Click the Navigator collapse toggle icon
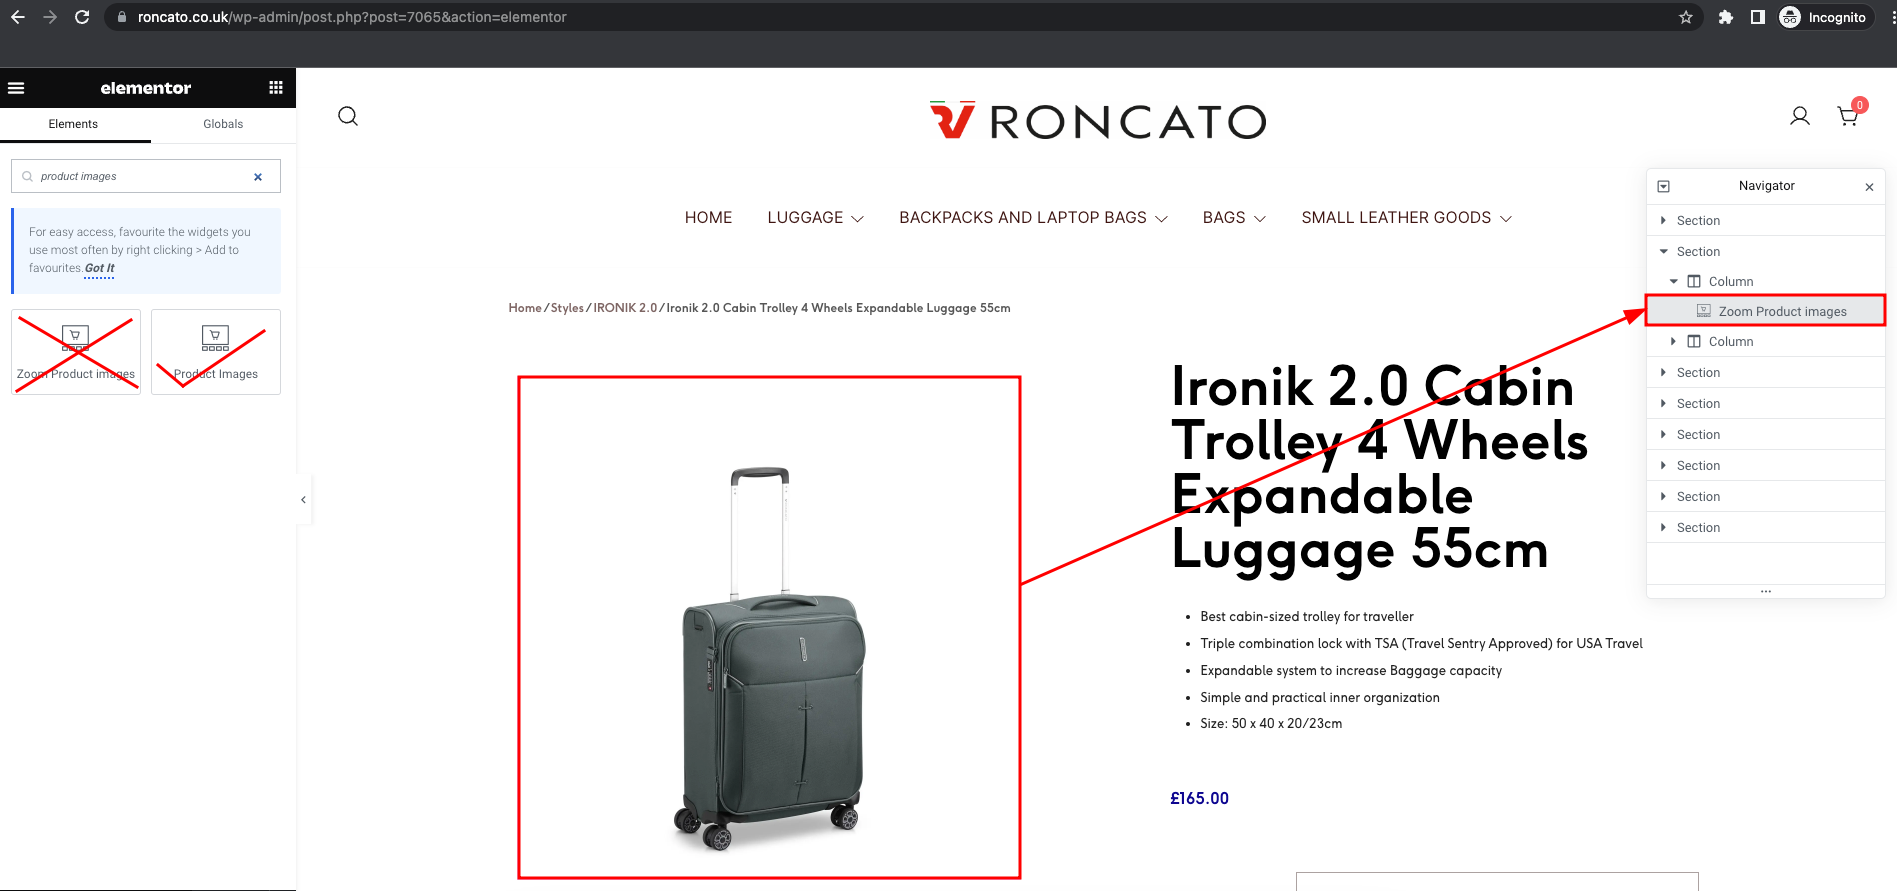Image resolution: width=1897 pixels, height=891 pixels. coord(1664,187)
